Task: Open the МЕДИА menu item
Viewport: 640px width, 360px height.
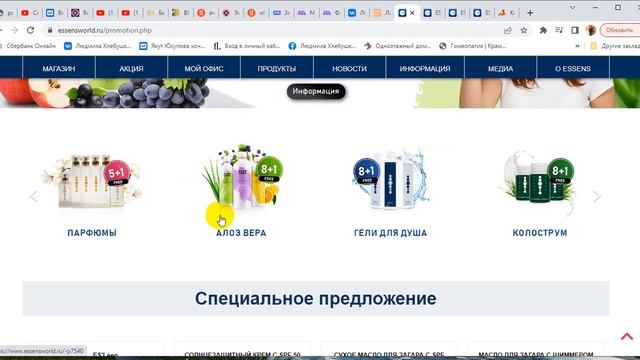Action: (x=500, y=69)
